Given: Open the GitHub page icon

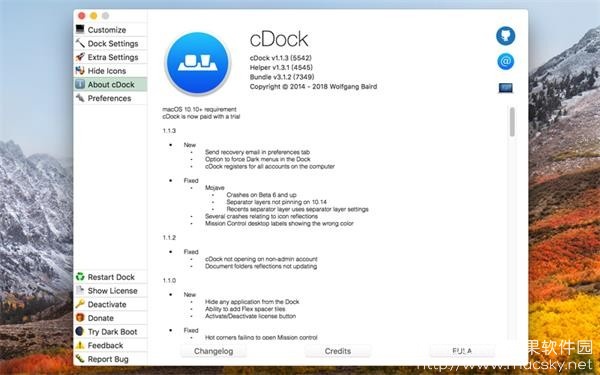Looking at the screenshot, I should [505, 36].
